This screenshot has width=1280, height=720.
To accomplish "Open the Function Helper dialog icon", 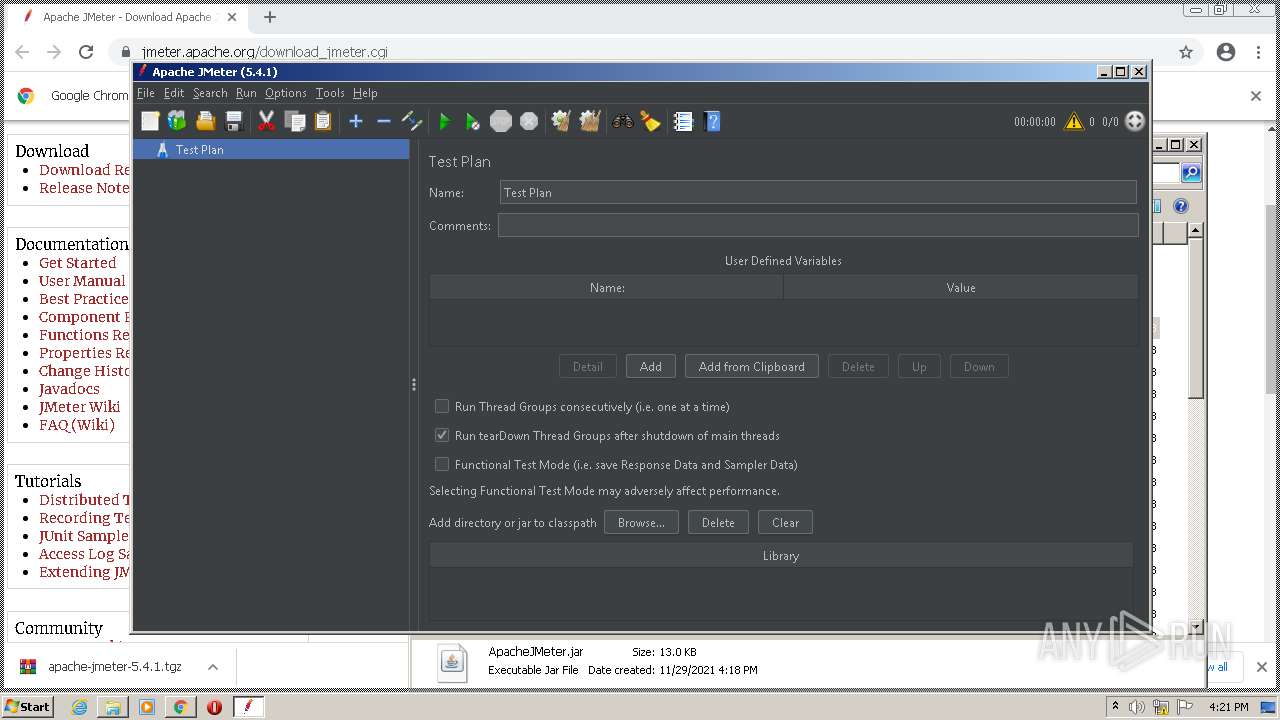I will [x=683, y=121].
